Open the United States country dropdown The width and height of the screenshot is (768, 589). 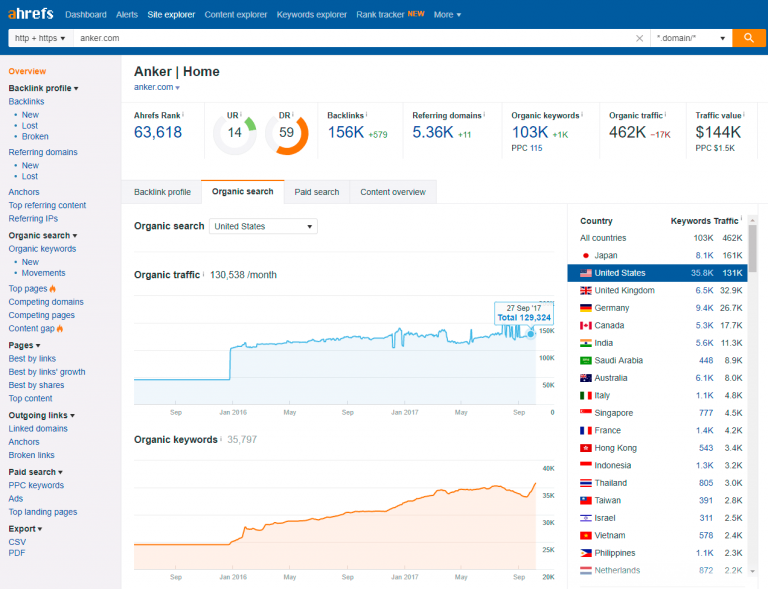pyautogui.click(x=263, y=227)
